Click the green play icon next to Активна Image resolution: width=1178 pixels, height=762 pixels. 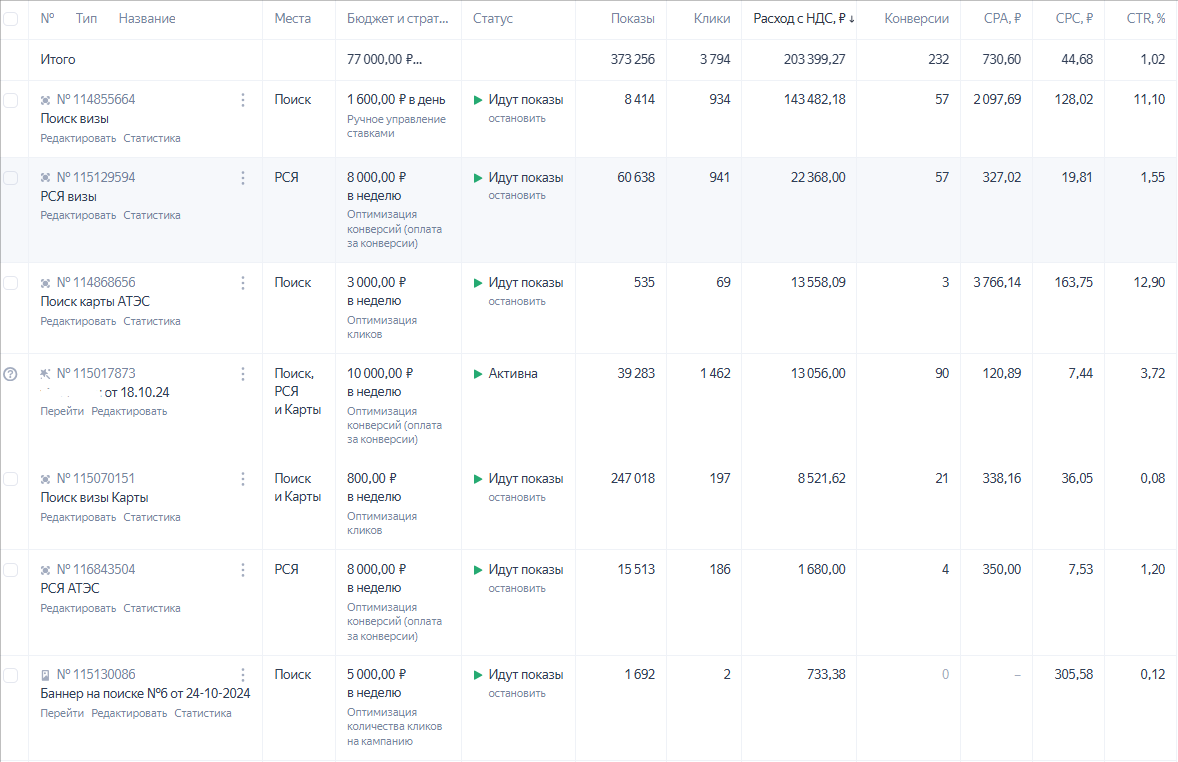click(x=478, y=374)
